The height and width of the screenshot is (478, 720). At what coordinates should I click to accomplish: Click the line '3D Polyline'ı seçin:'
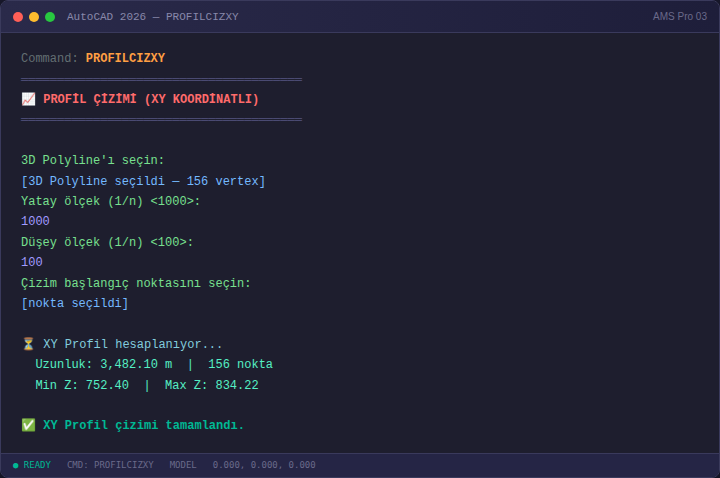(x=93, y=160)
